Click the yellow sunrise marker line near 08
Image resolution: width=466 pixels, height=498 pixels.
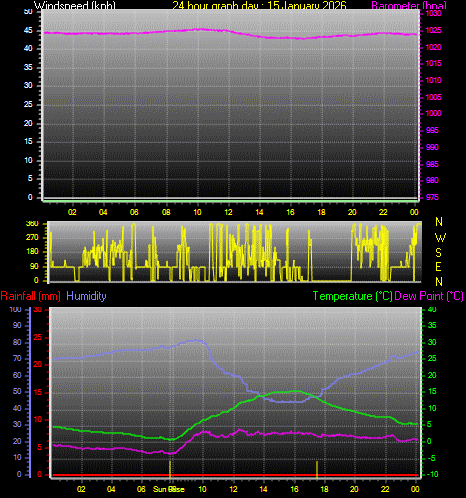coord(170,469)
